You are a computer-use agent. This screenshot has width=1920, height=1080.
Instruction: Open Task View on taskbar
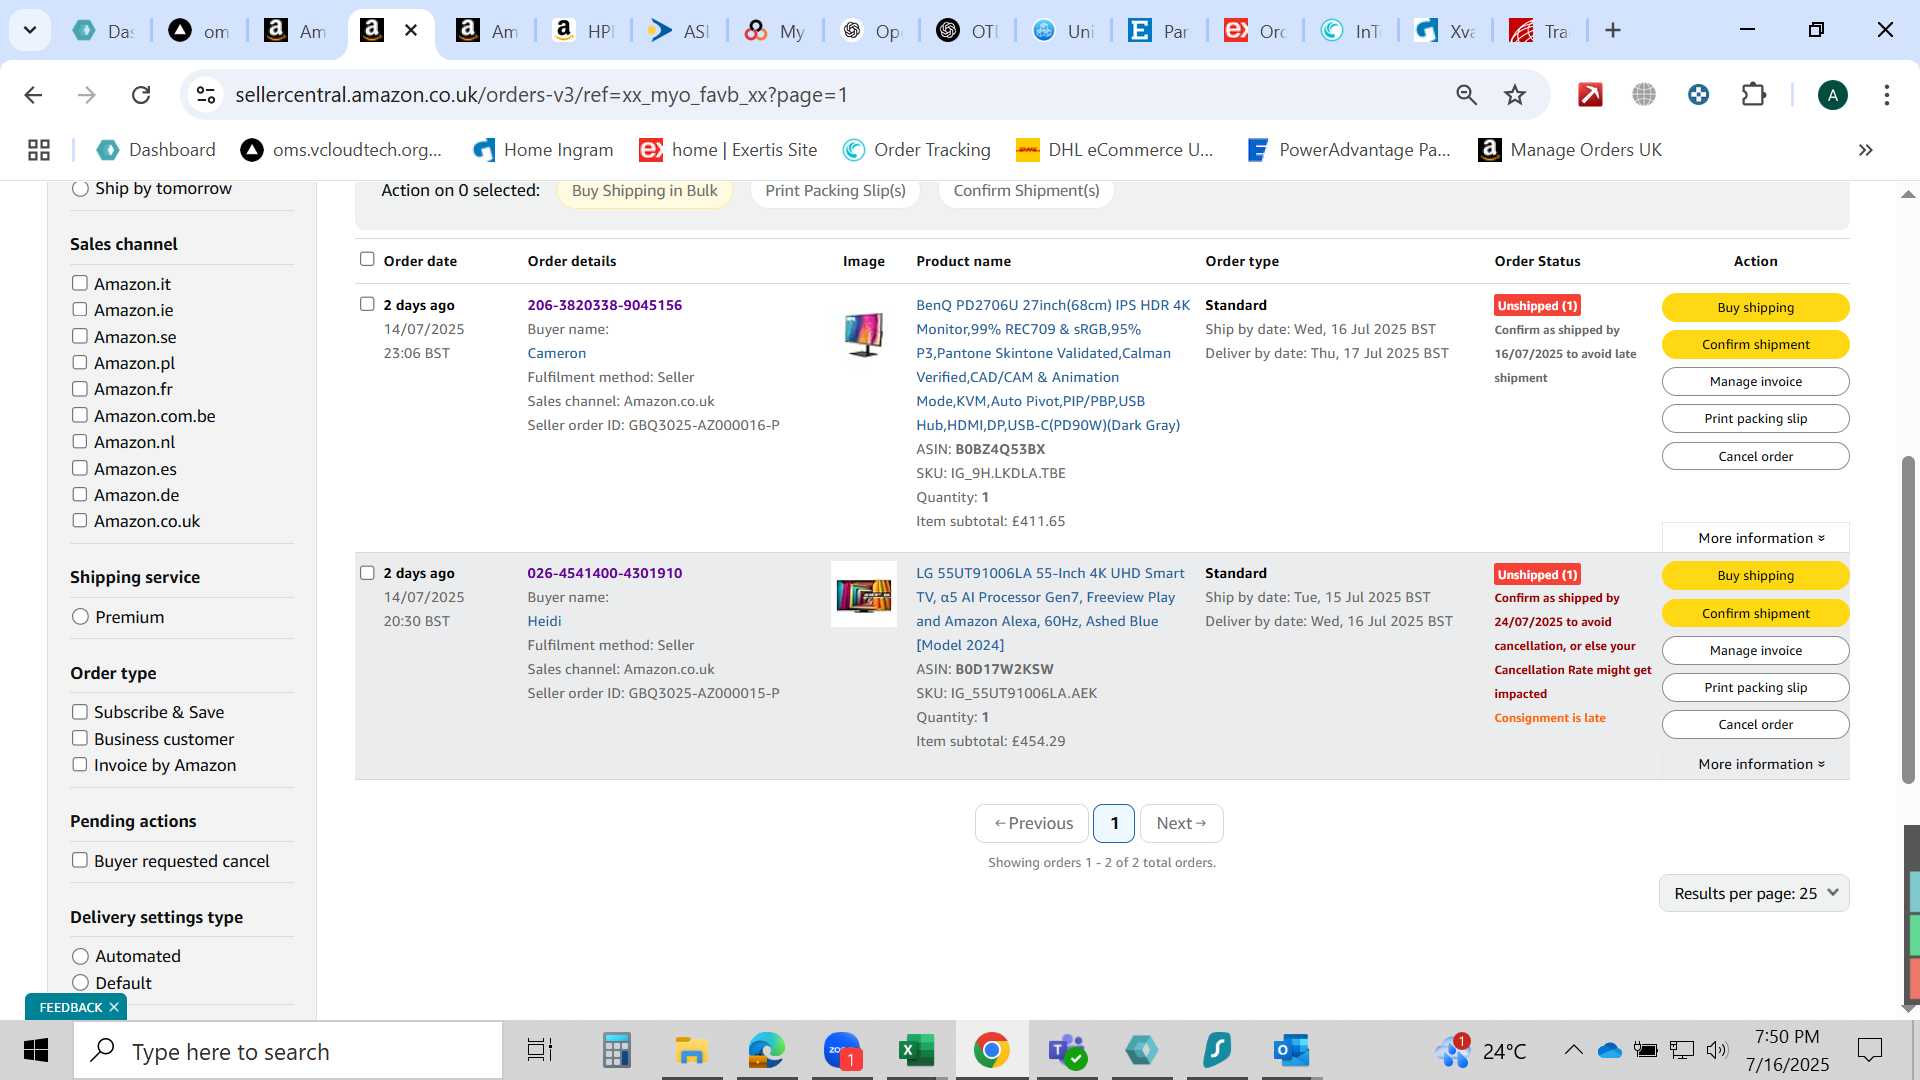point(540,1051)
